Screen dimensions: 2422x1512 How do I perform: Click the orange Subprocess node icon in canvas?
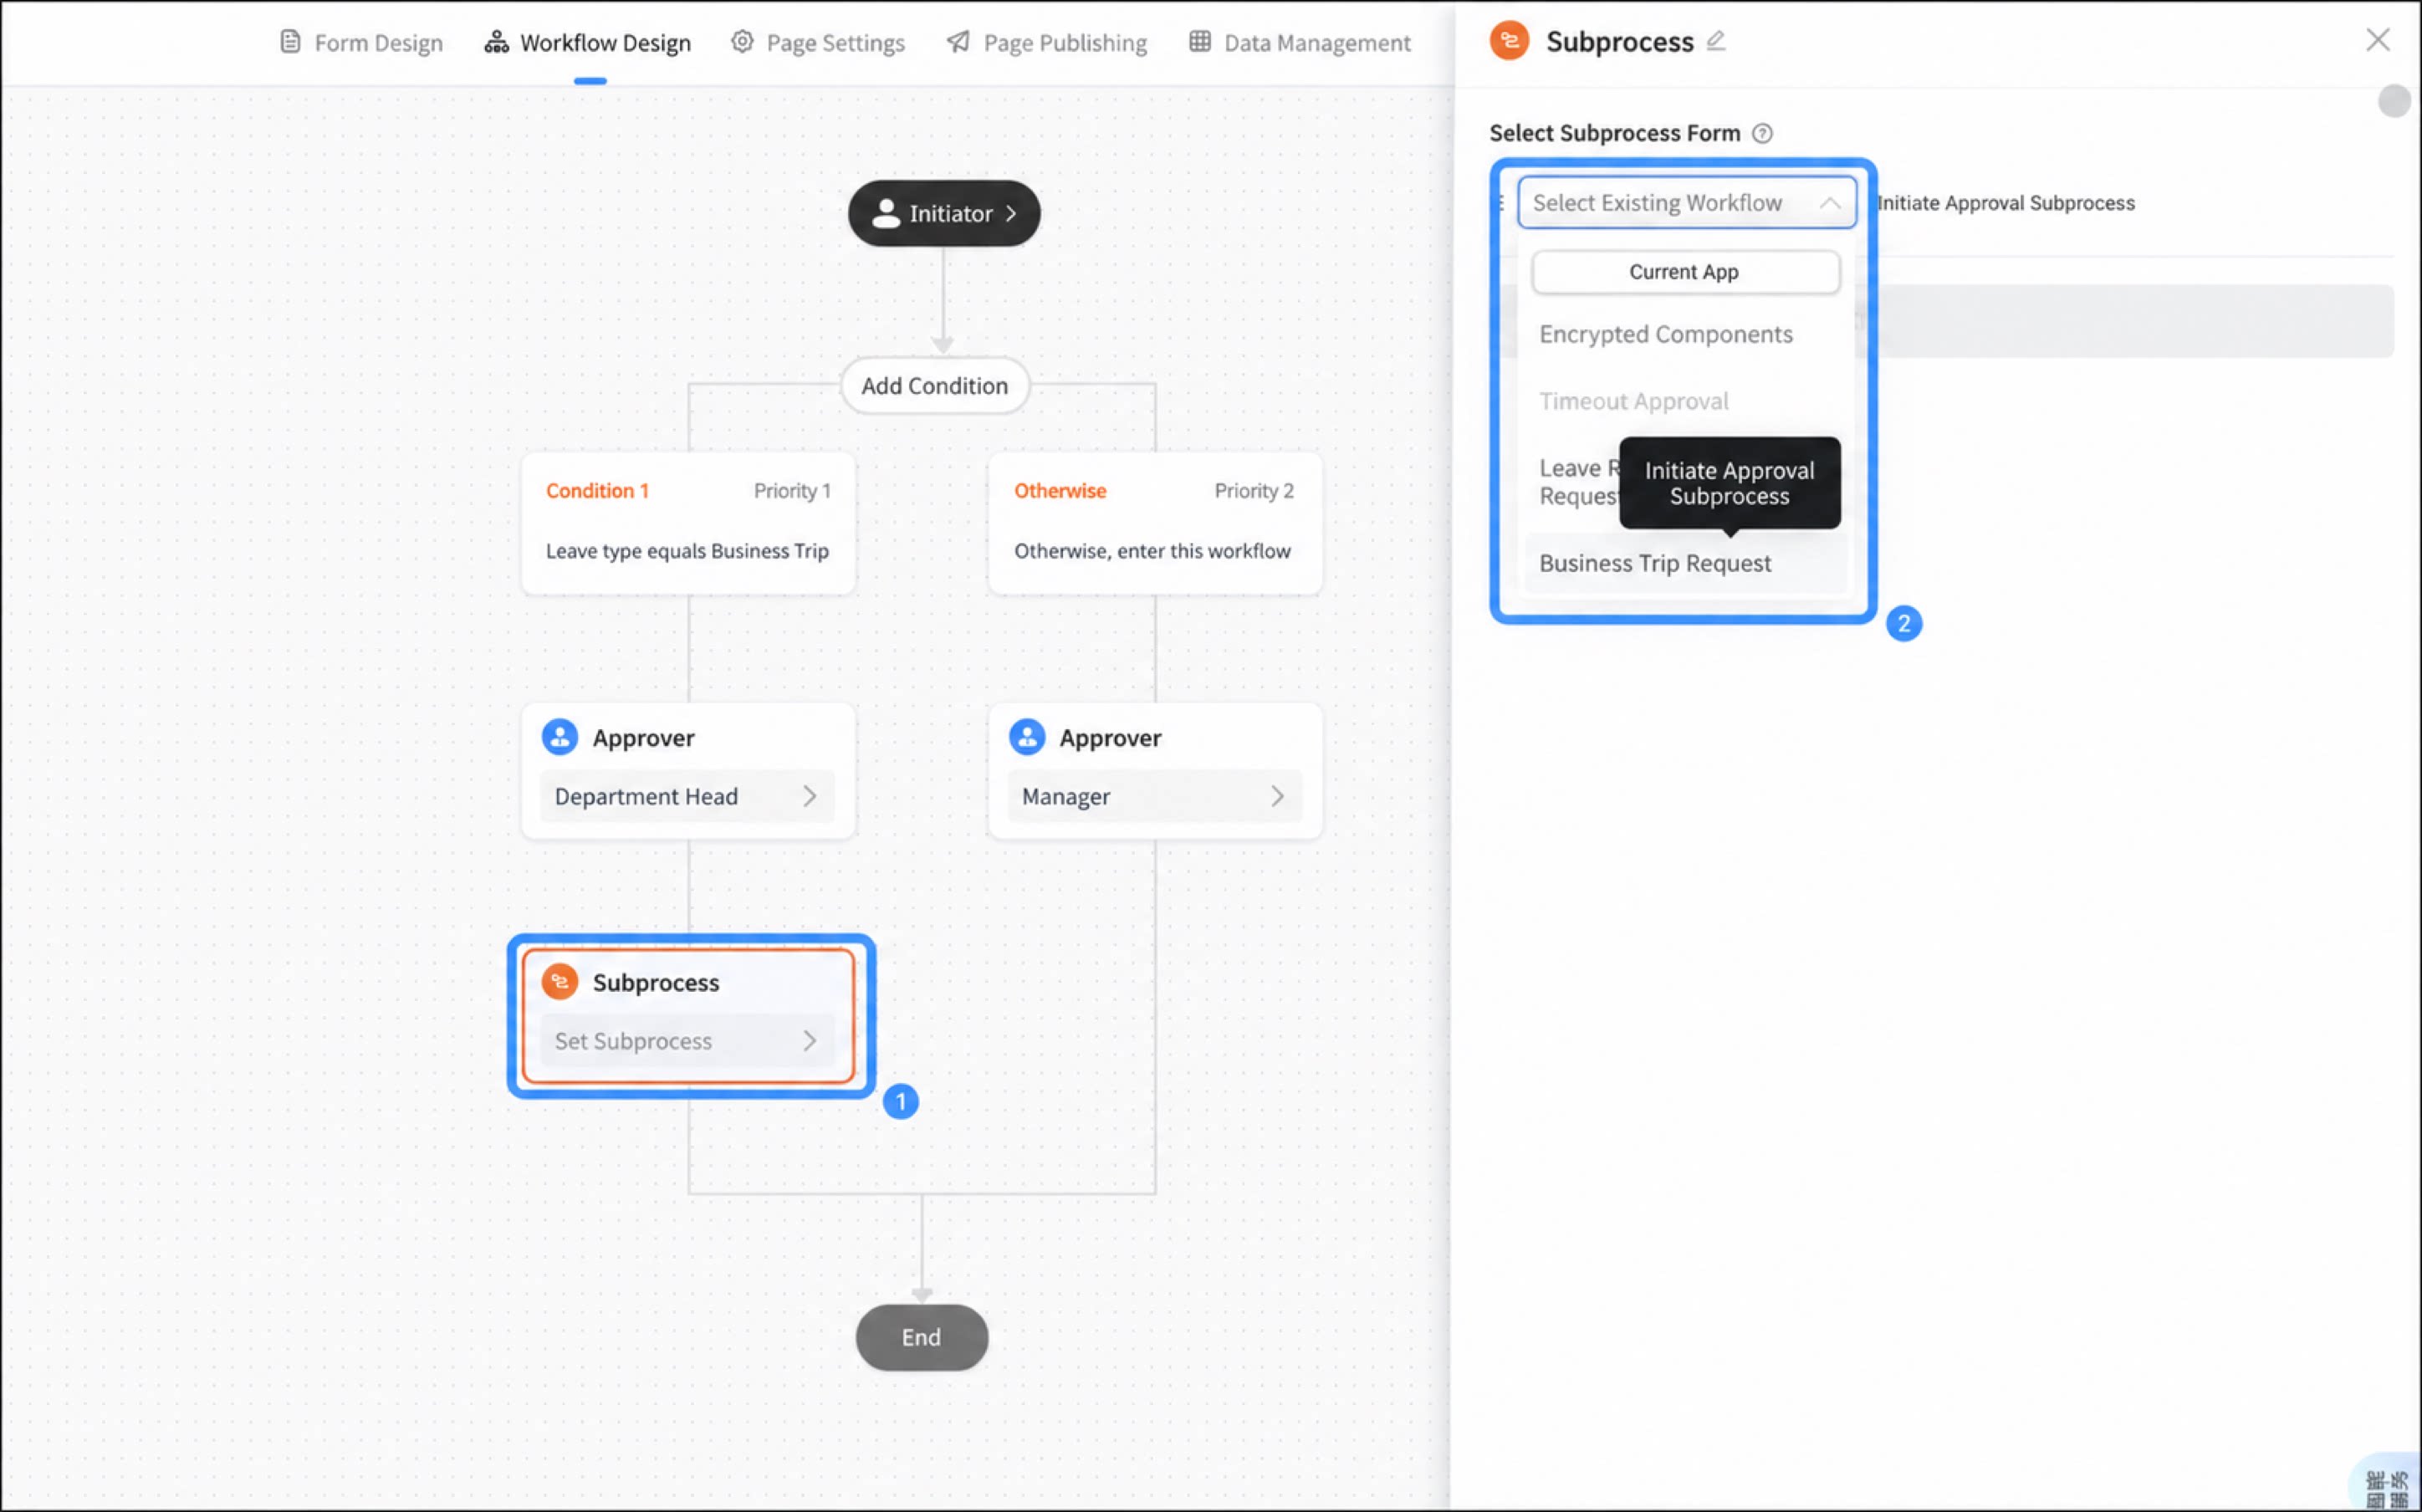click(560, 982)
